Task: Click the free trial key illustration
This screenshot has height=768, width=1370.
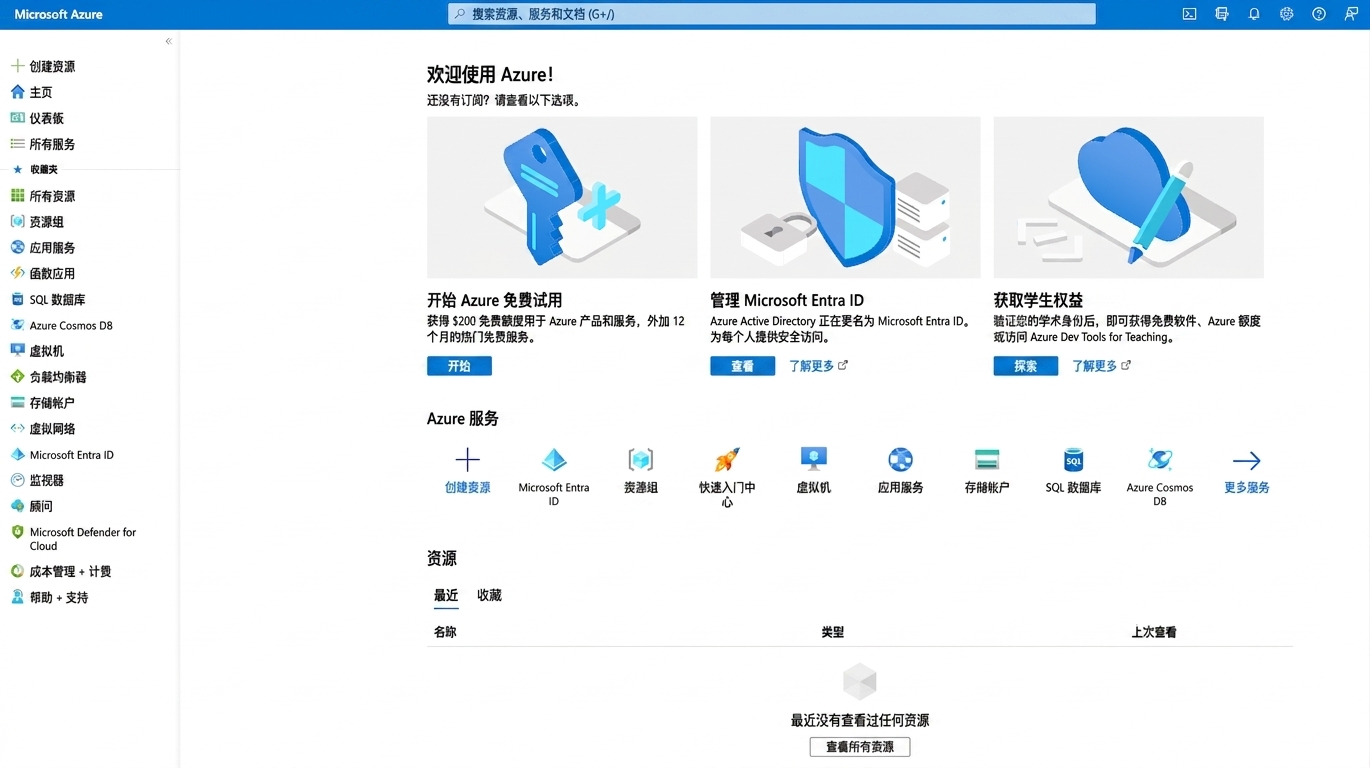Action: tap(562, 197)
